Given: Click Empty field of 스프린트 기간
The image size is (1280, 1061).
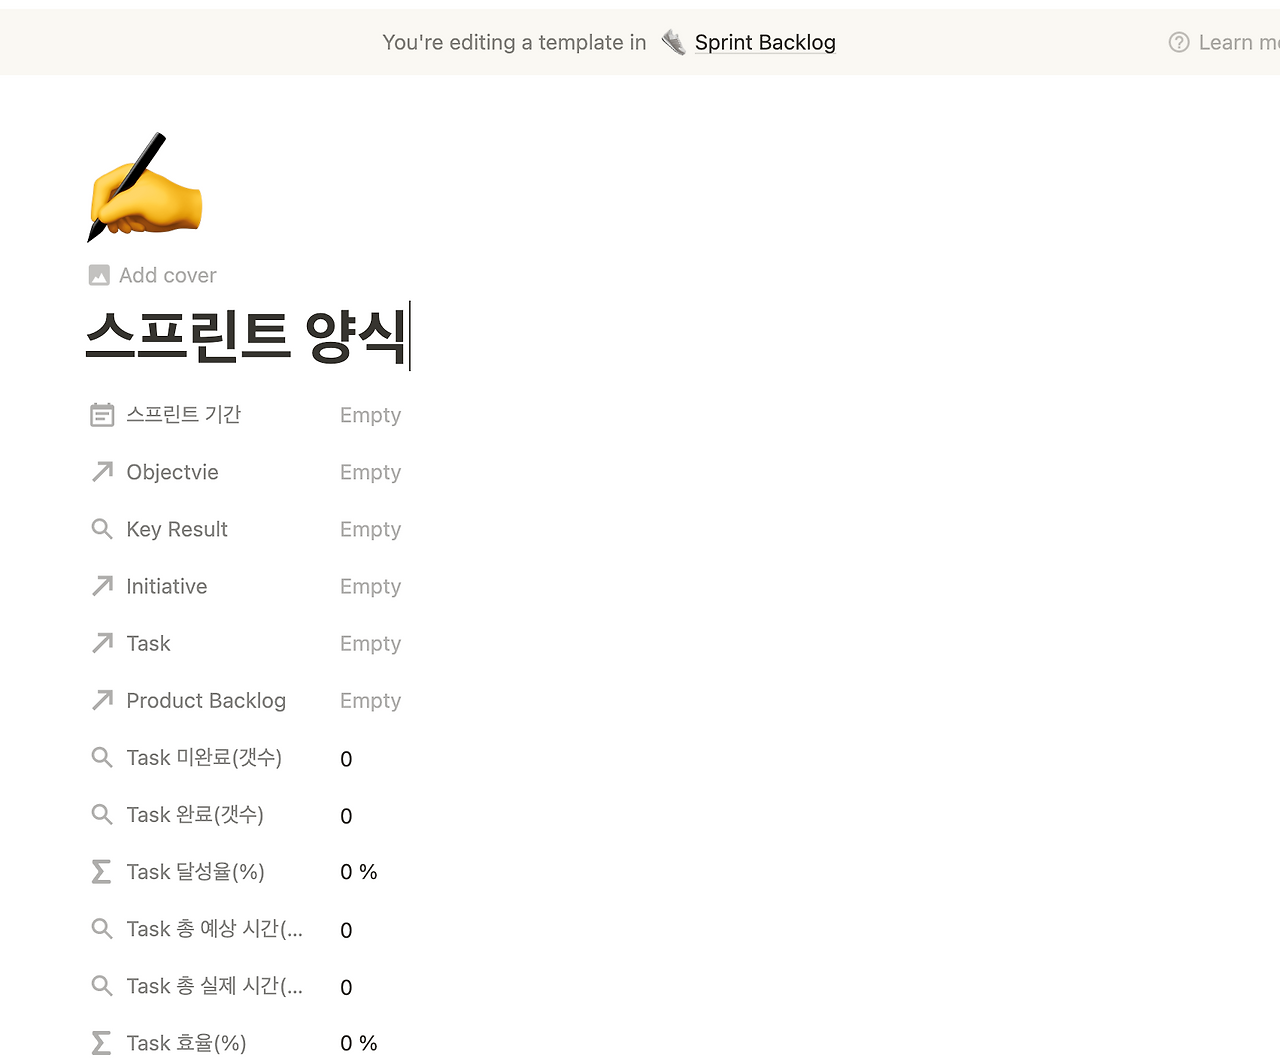Looking at the screenshot, I should pyautogui.click(x=370, y=414).
